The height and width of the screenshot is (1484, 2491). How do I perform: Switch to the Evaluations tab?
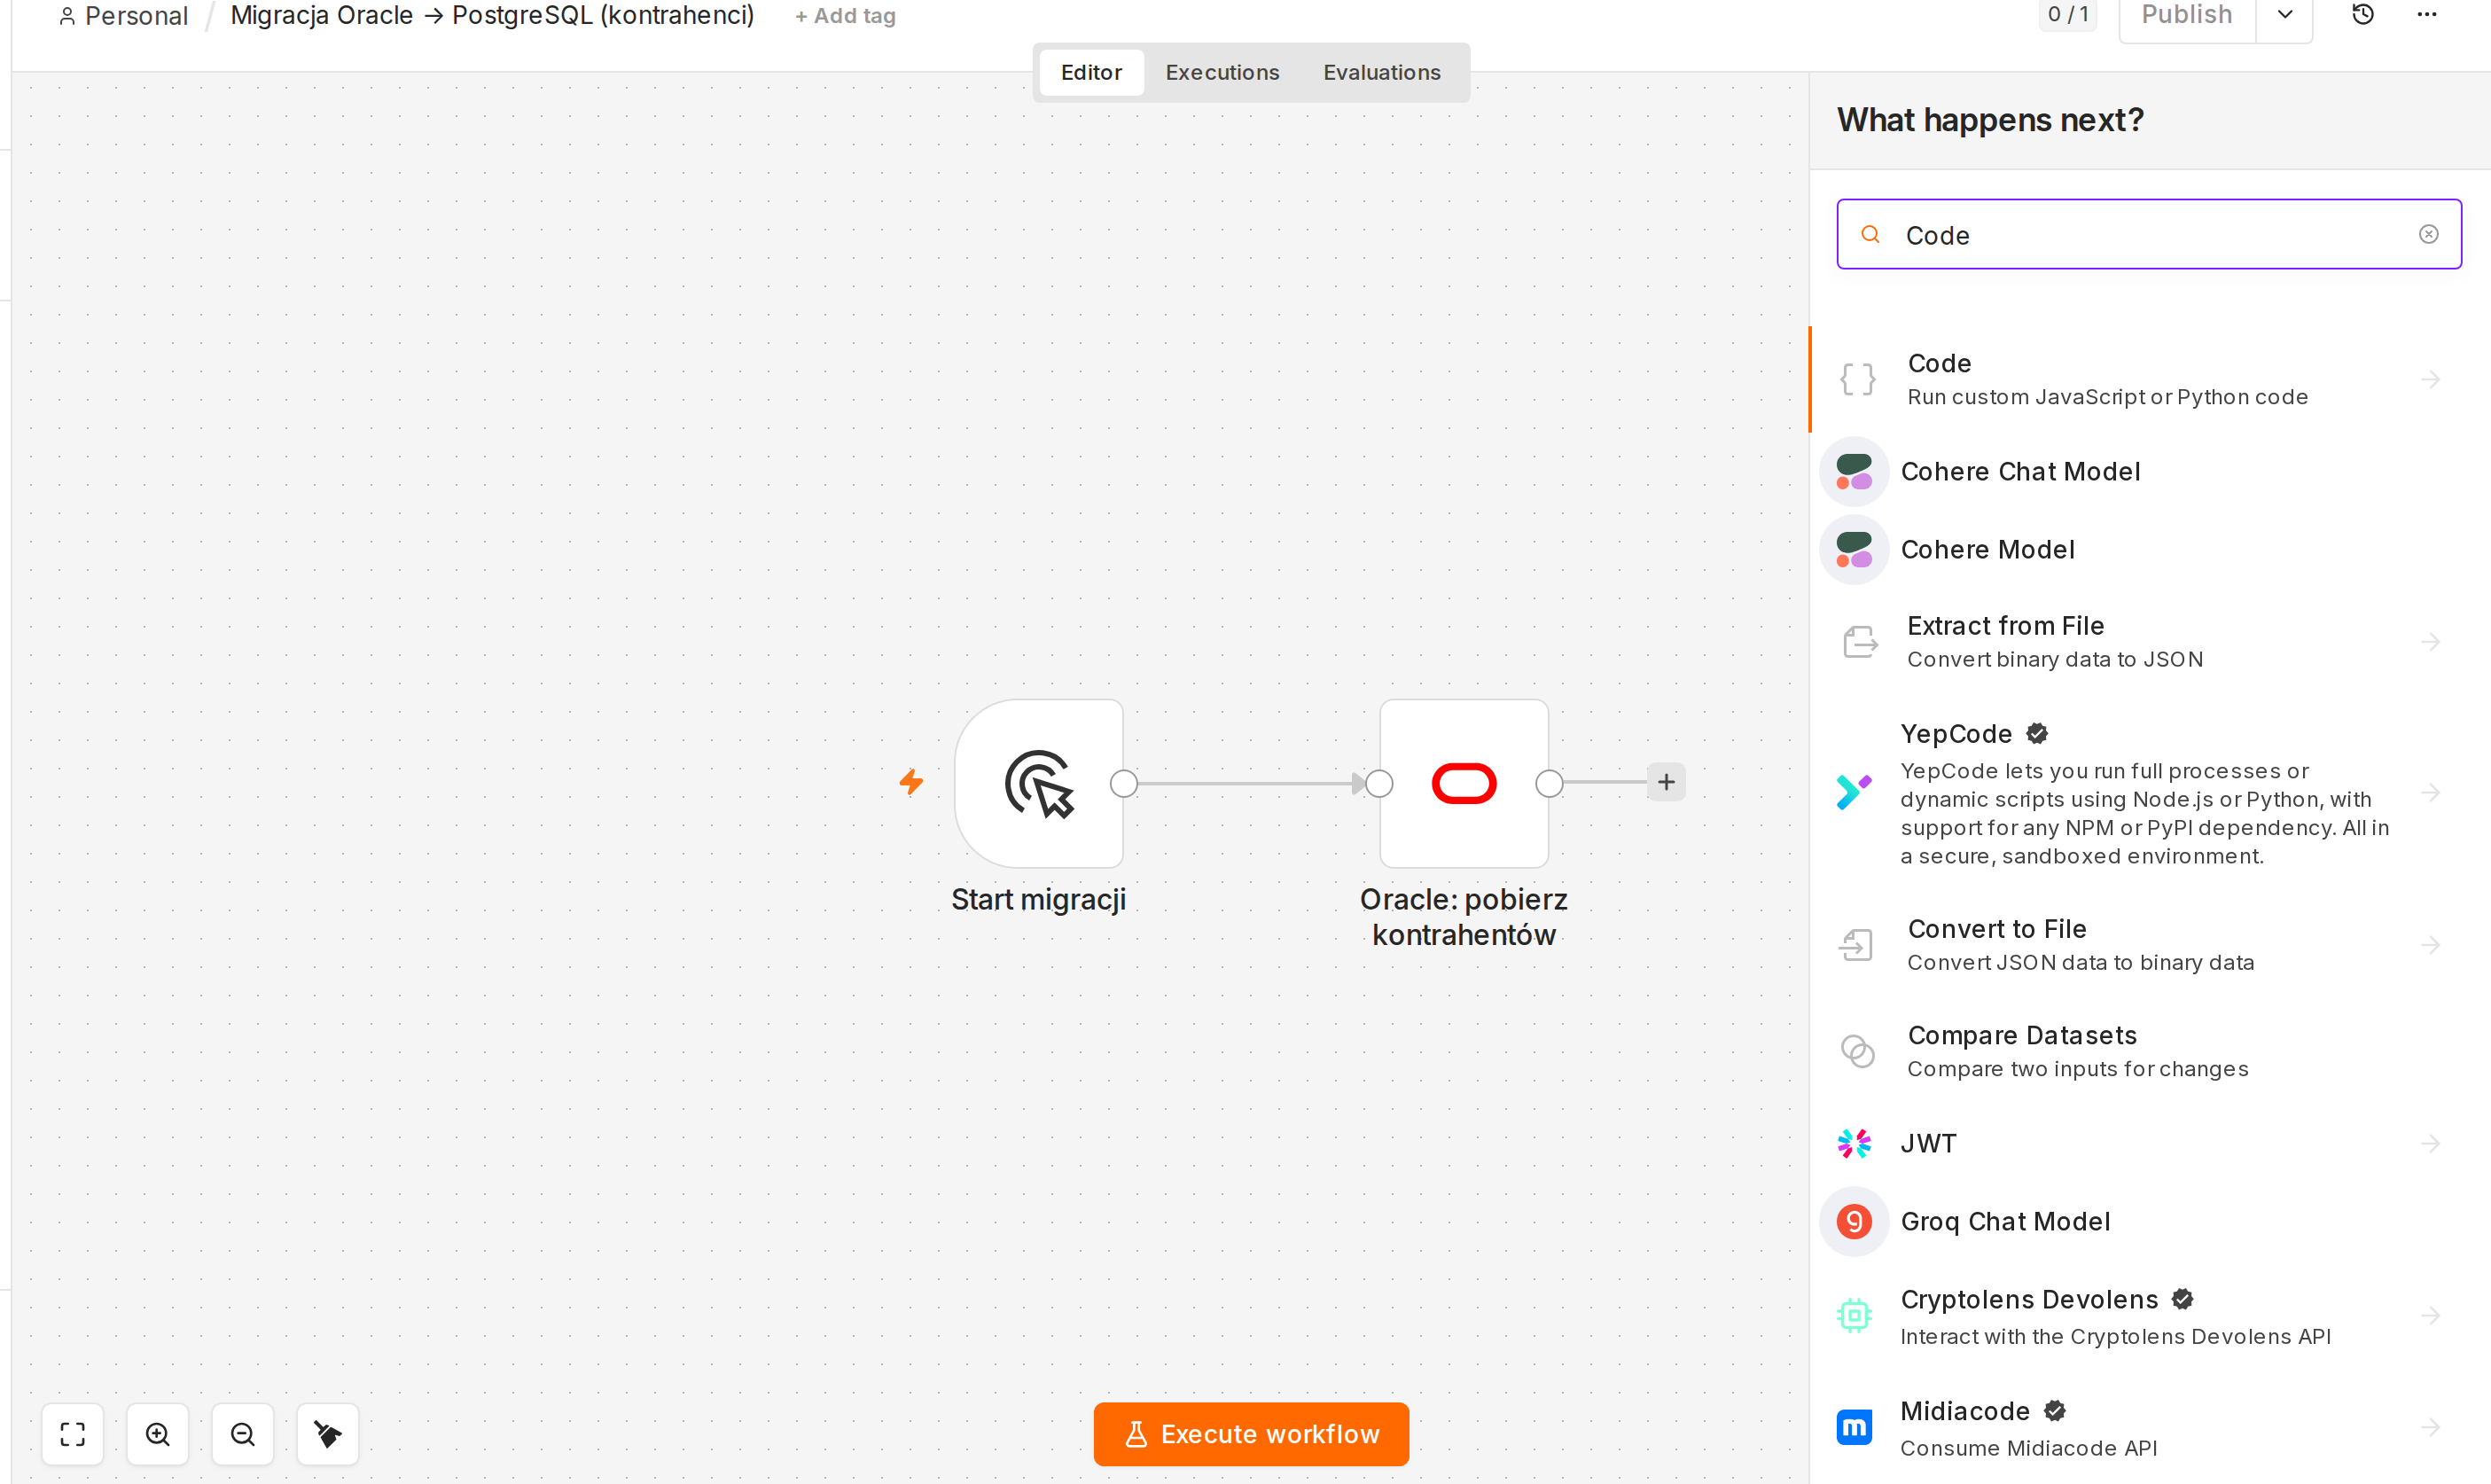(x=1381, y=72)
